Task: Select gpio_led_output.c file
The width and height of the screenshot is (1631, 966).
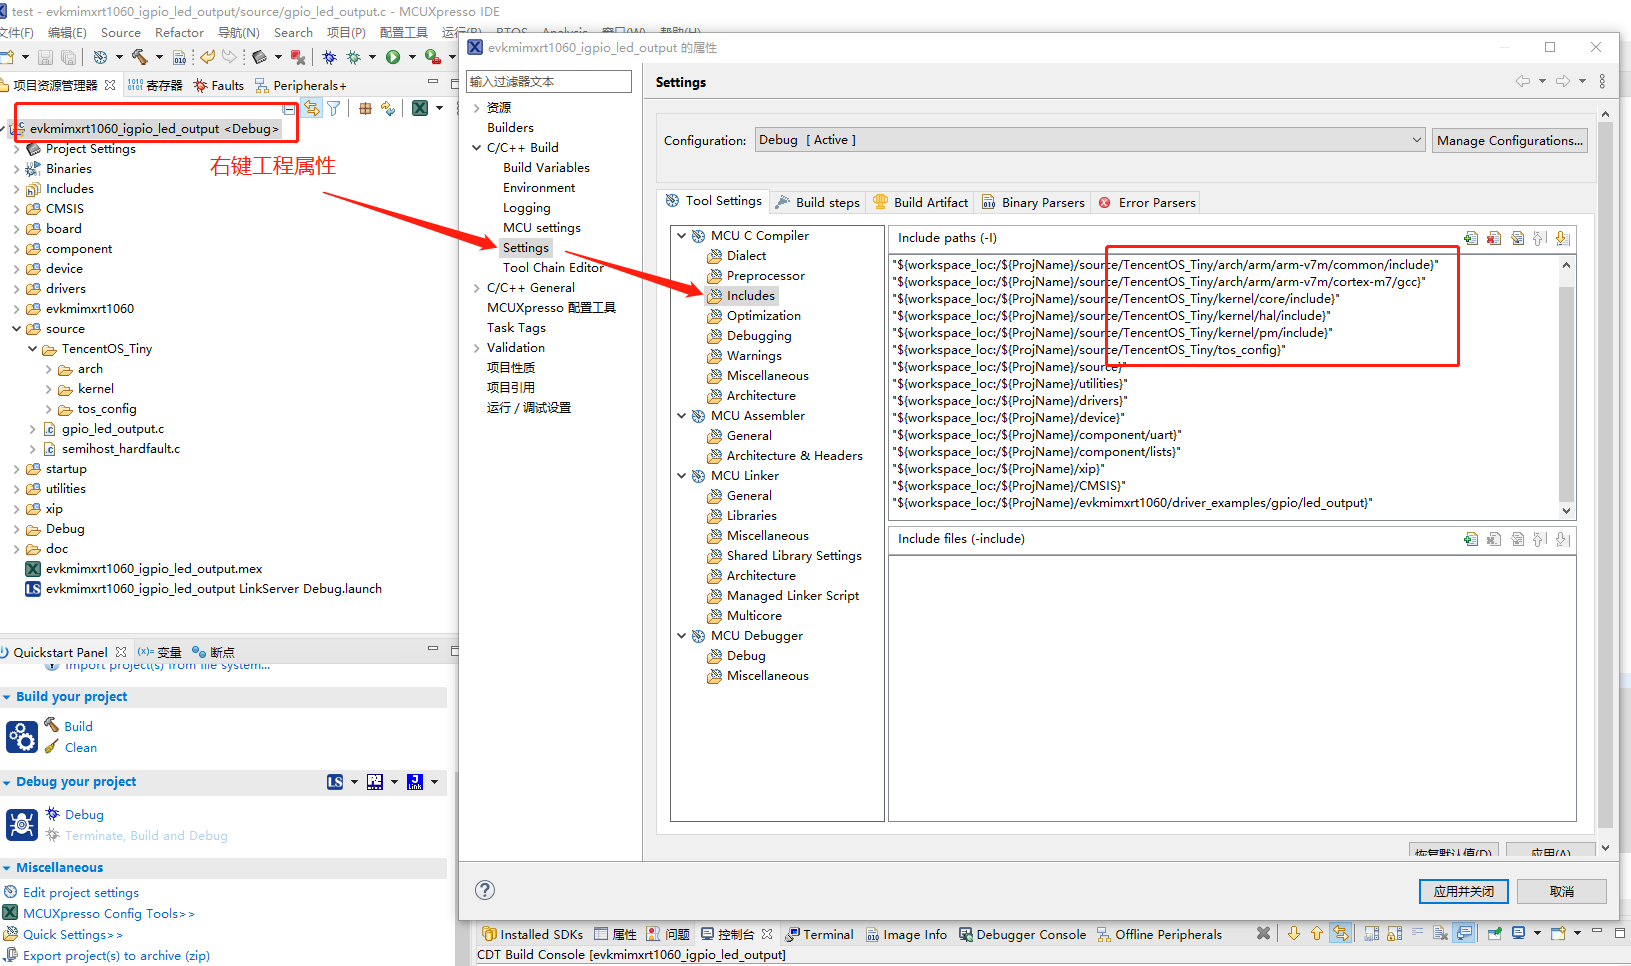Action: pos(112,429)
